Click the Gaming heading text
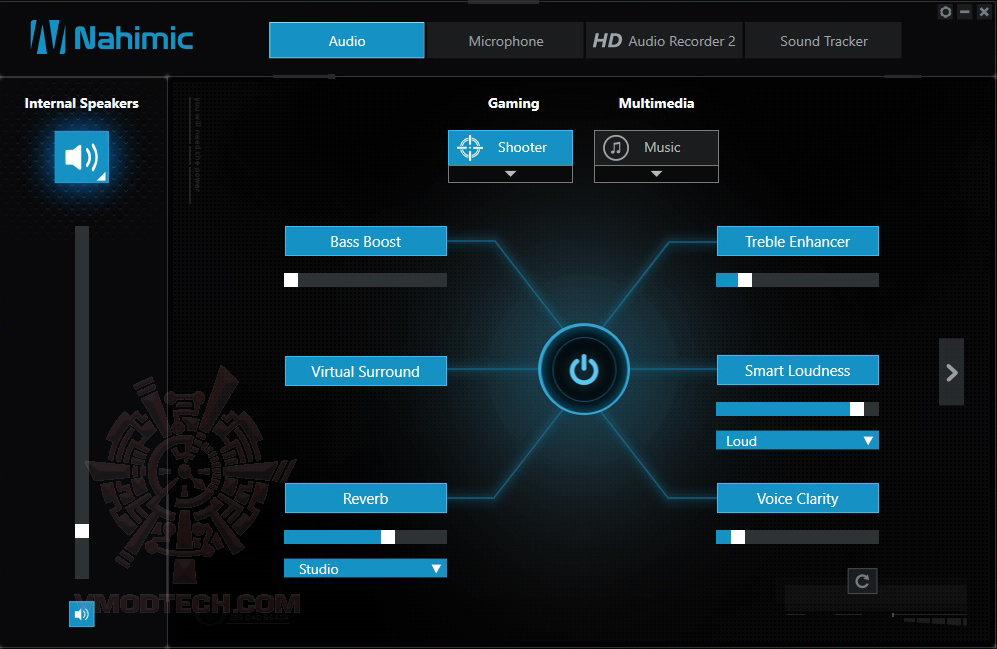 pyautogui.click(x=513, y=103)
